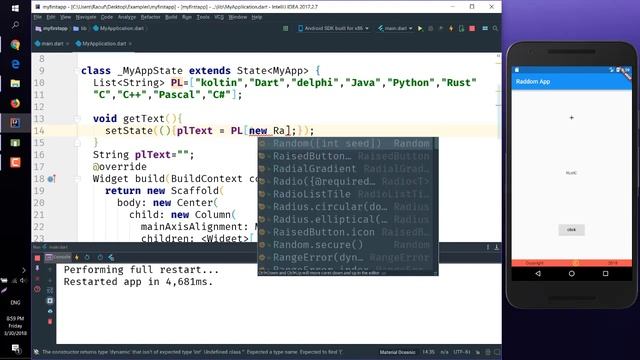Collapse the build method fold at line 18
Screen dimensions: 640x360
pos(77,179)
